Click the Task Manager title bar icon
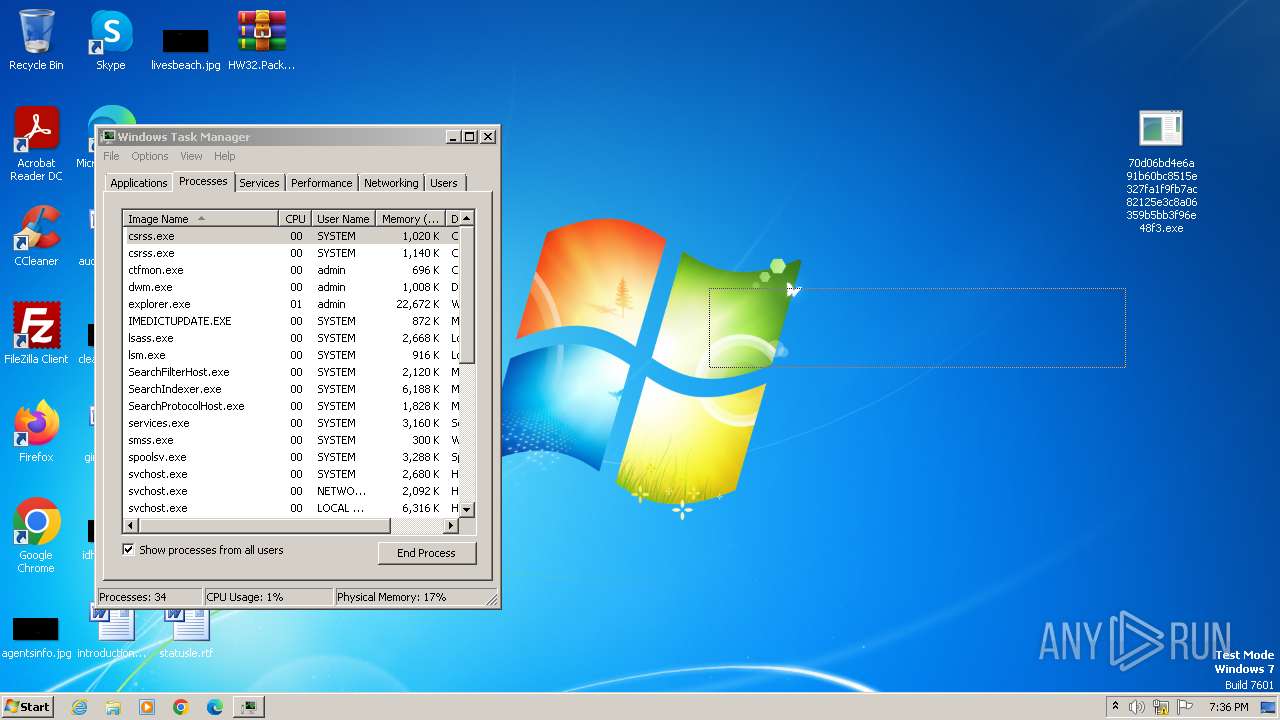1280x720 pixels. click(108, 137)
